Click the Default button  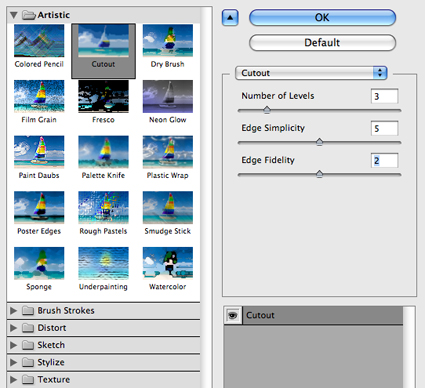coord(322,43)
